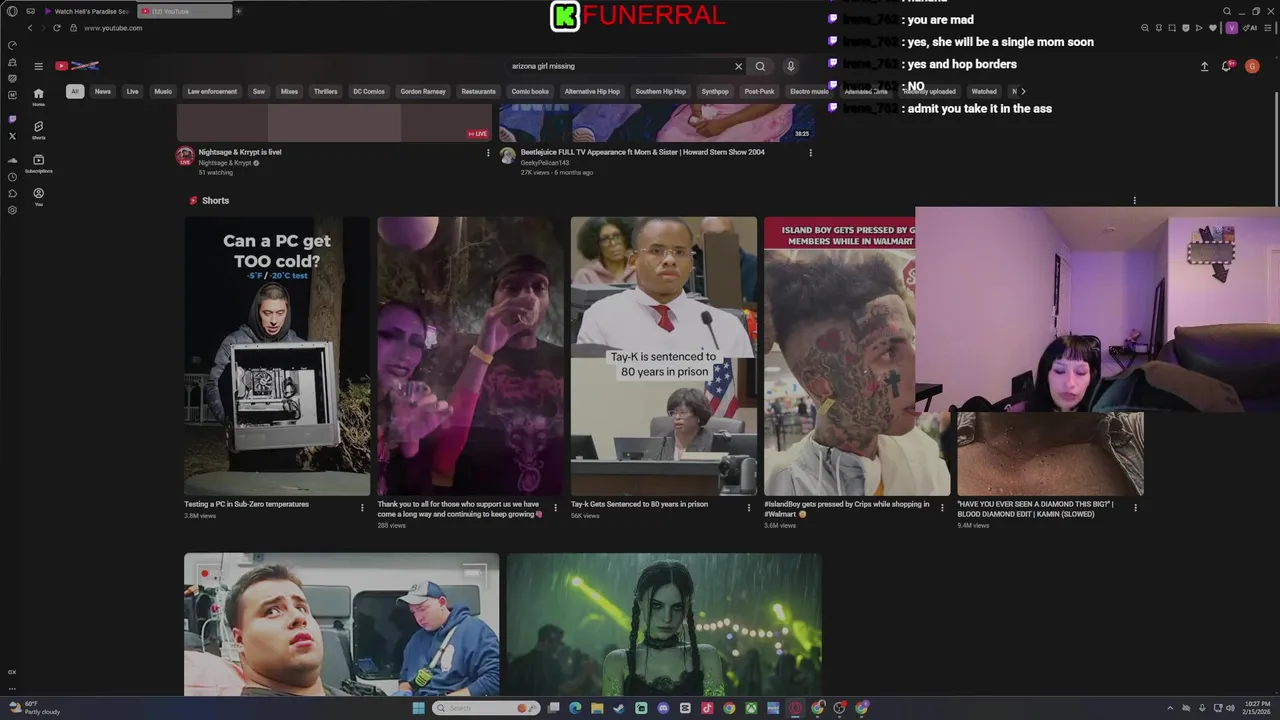Screen dimensions: 1280x720
Task: Open options for Tay-k sentenced short
Action: coord(748,508)
